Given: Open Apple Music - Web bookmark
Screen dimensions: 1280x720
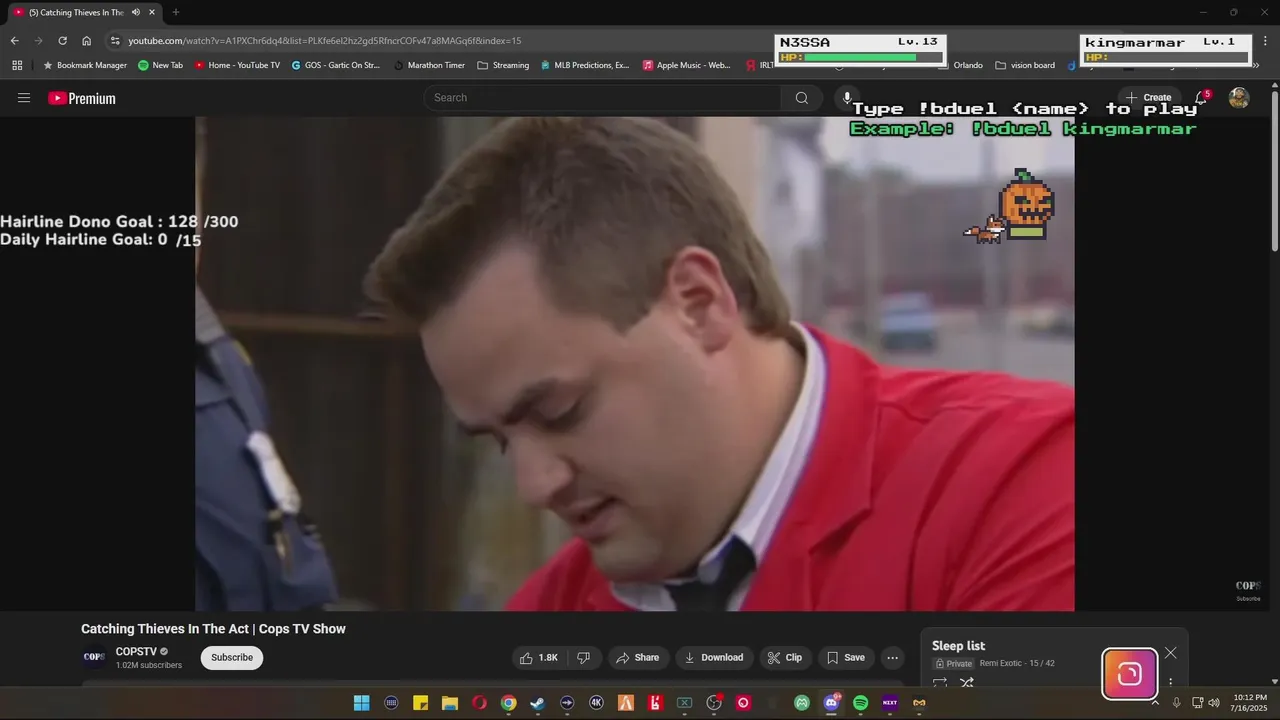Looking at the screenshot, I should (686, 65).
